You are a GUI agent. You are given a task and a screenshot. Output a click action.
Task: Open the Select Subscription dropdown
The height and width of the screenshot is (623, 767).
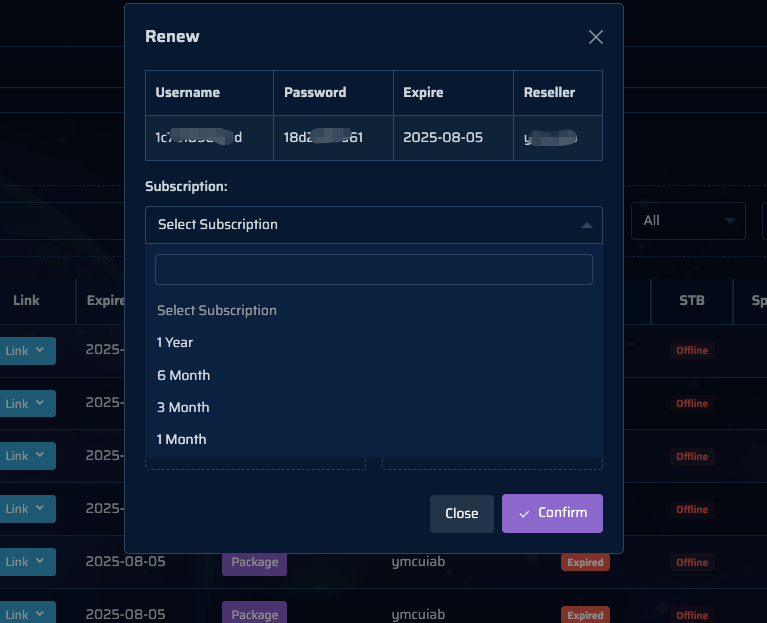pos(374,225)
